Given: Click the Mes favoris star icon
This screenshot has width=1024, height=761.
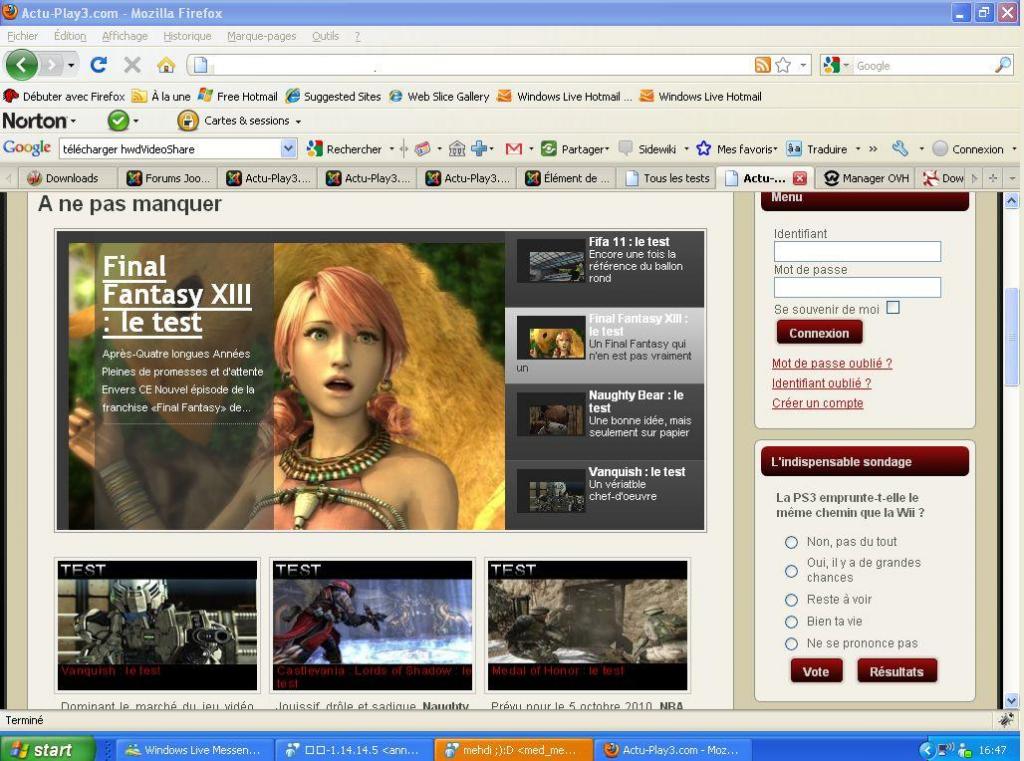Looking at the screenshot, I should (703, 149).
